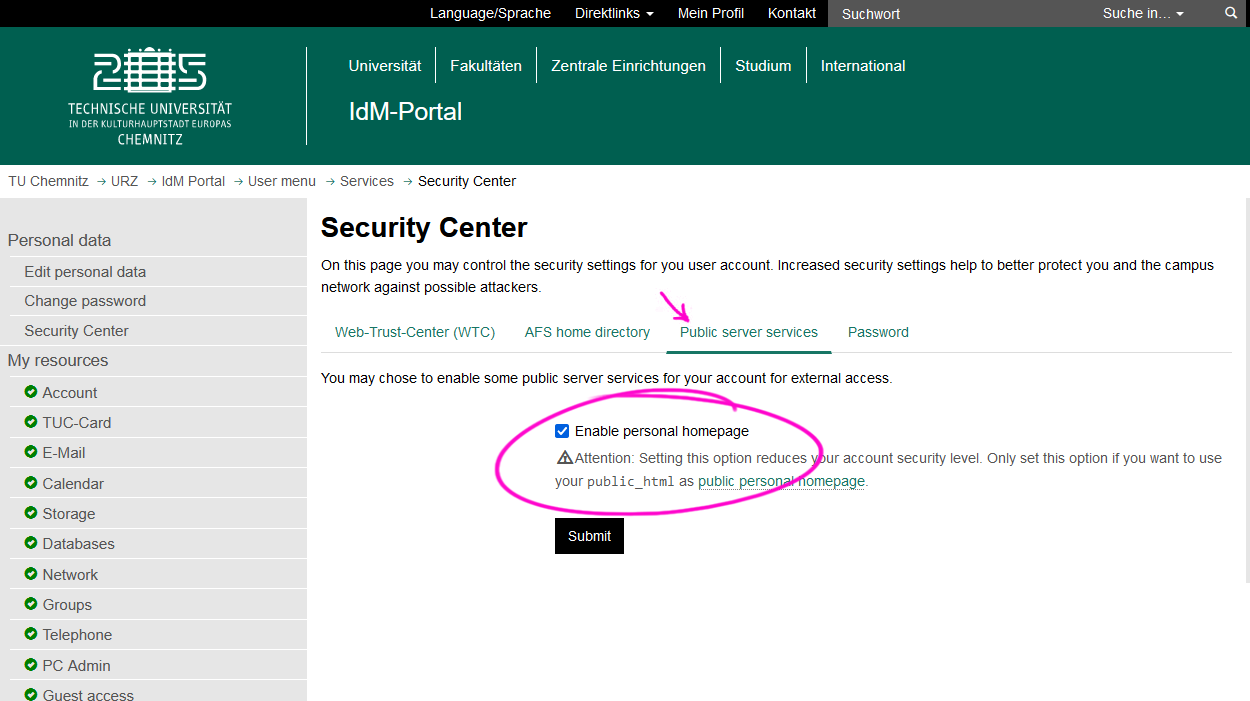Uncheck Enable personal homepage checkbox

coord(562,431)
